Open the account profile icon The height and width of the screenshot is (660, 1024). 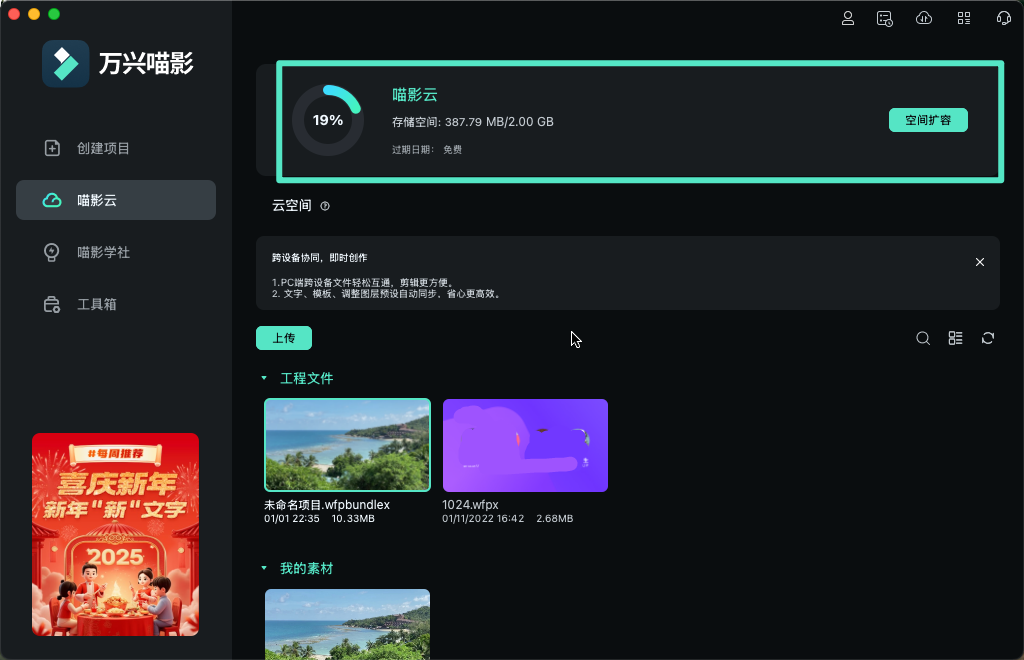[848, 17]
